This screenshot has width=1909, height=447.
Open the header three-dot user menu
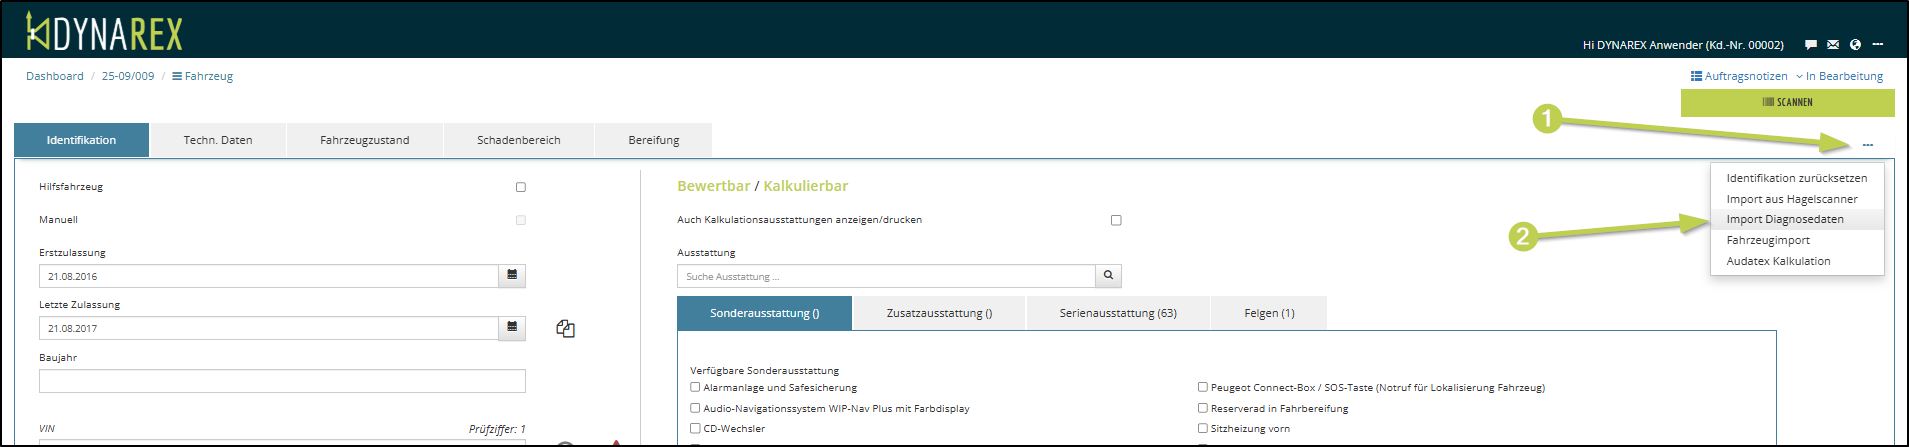tap(1878, 45)
